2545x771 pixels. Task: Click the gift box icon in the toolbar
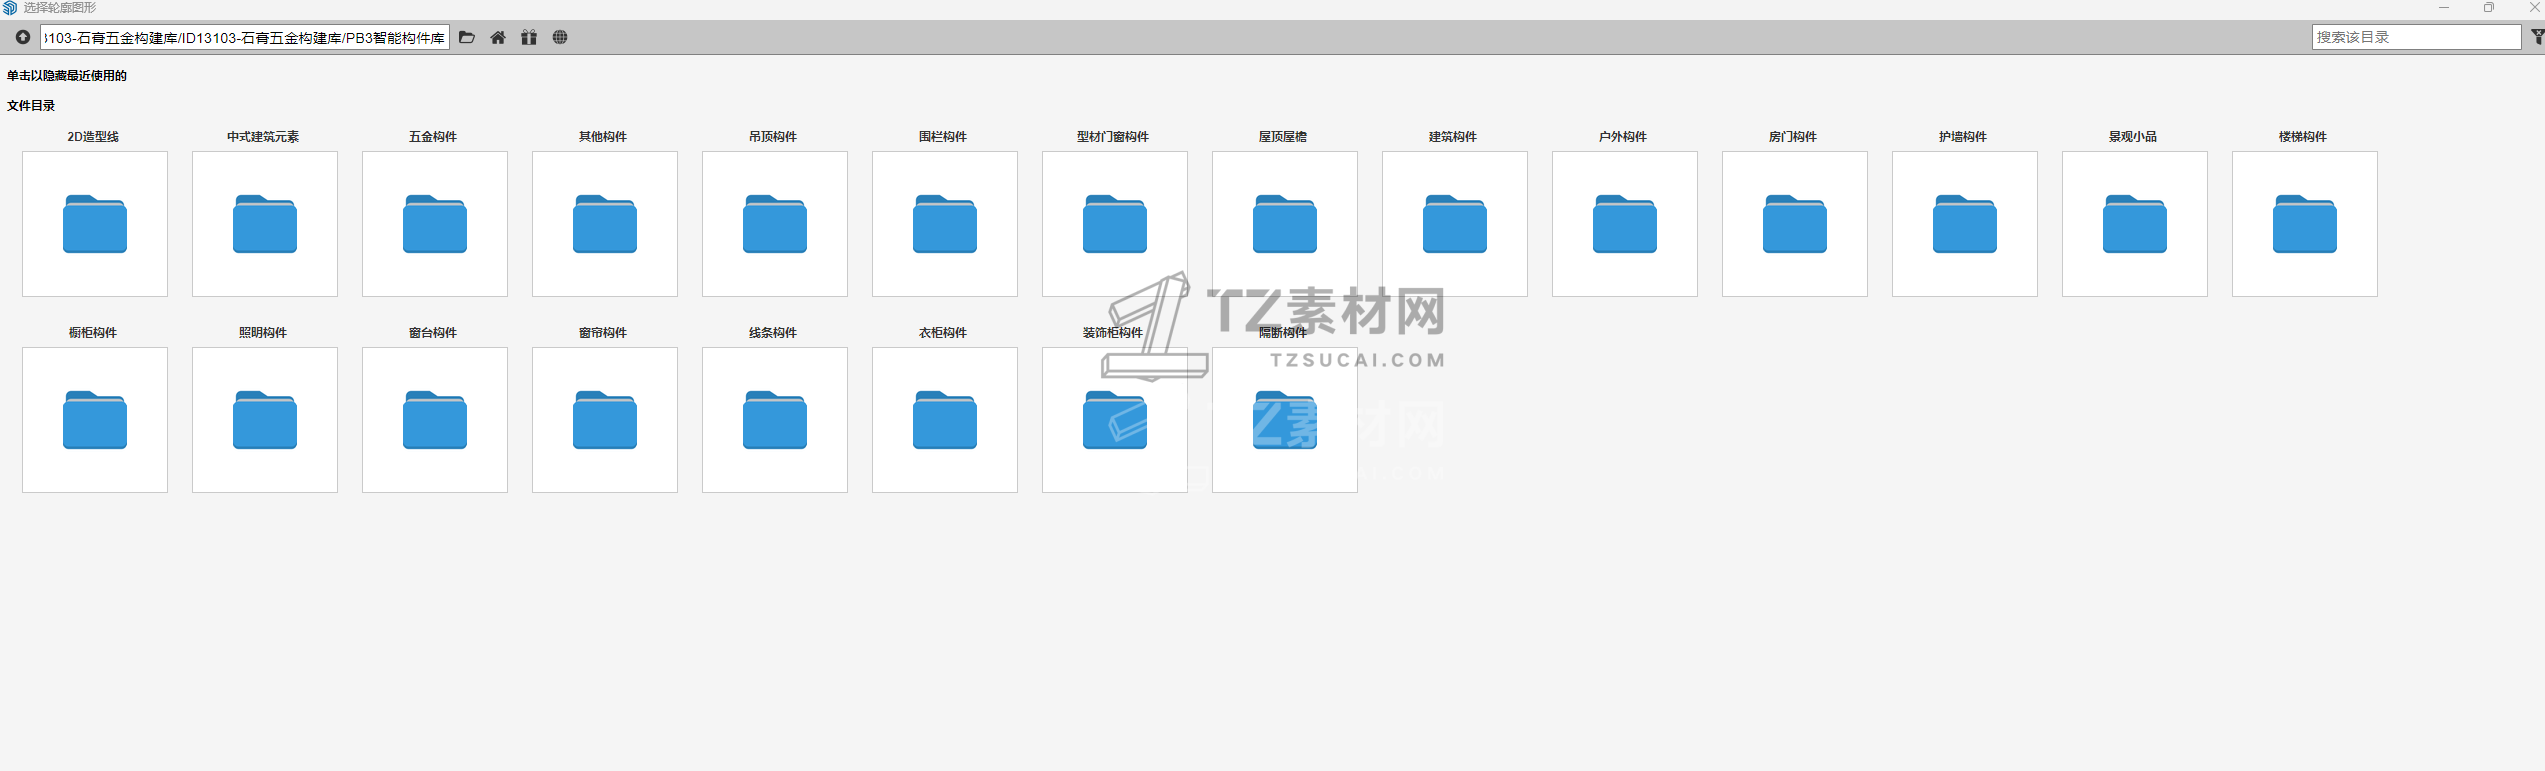point(529,37)
